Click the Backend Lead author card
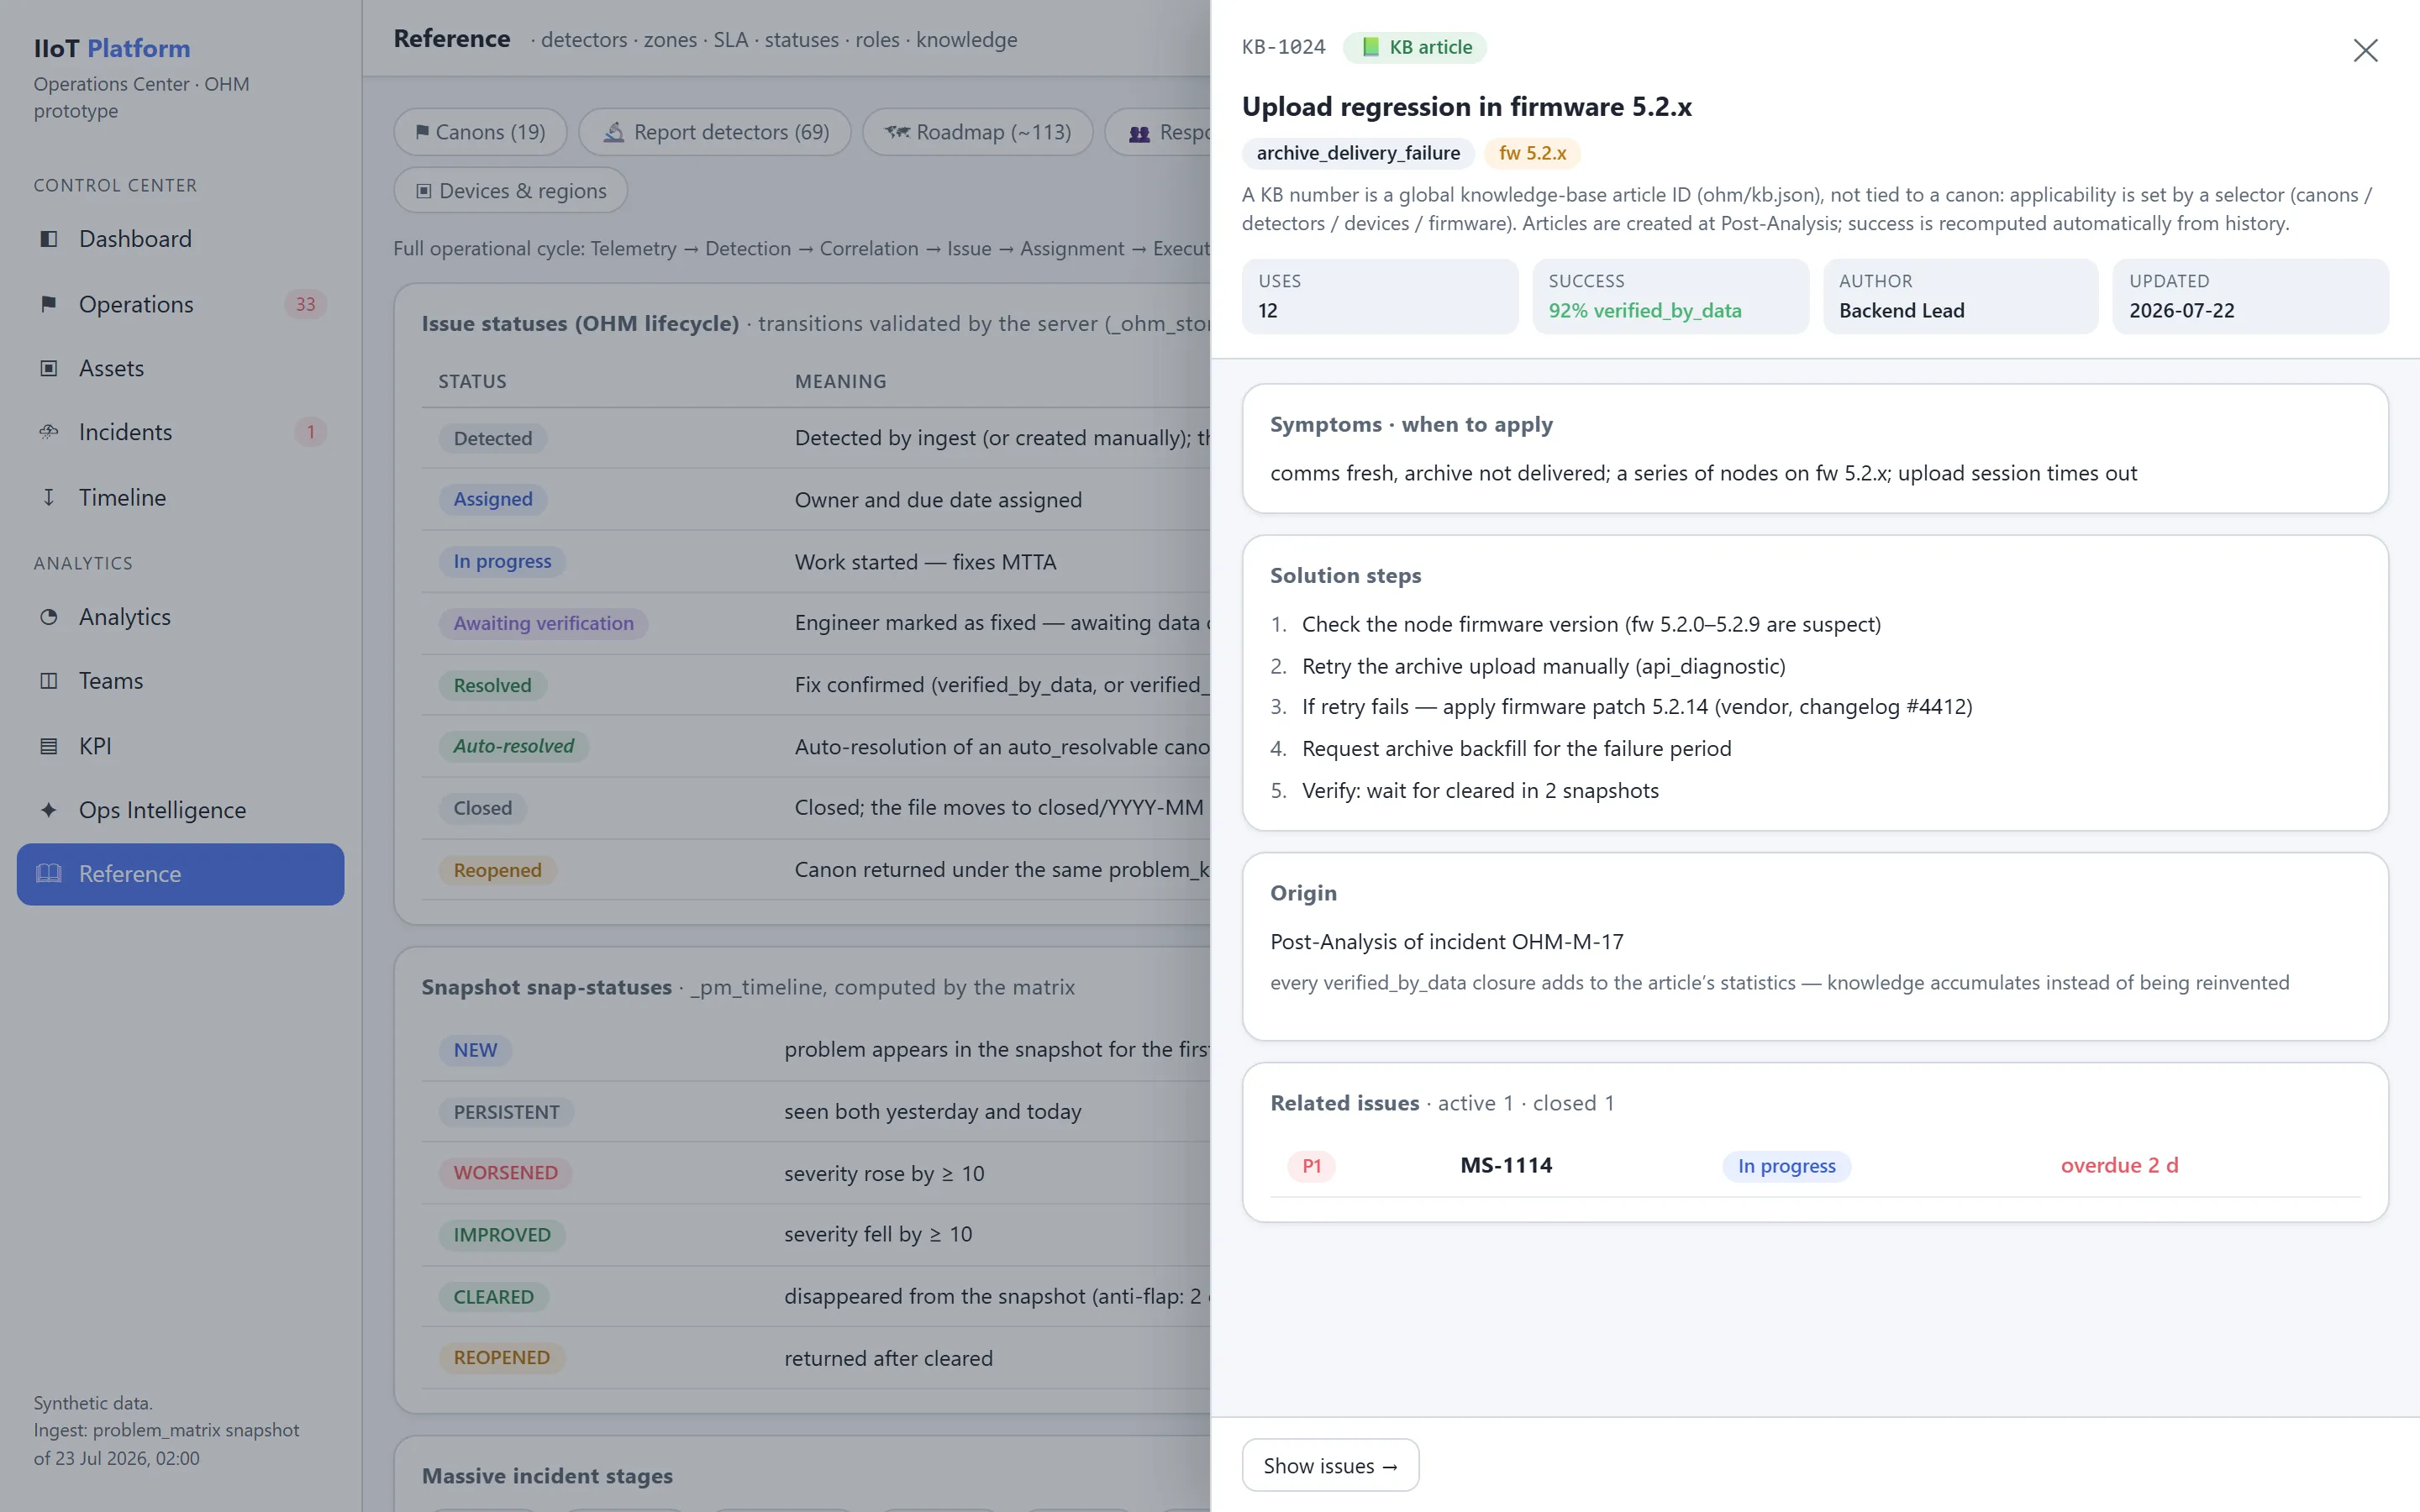This screenshot has height=1512, width=2420. (x=1960, y=296)
